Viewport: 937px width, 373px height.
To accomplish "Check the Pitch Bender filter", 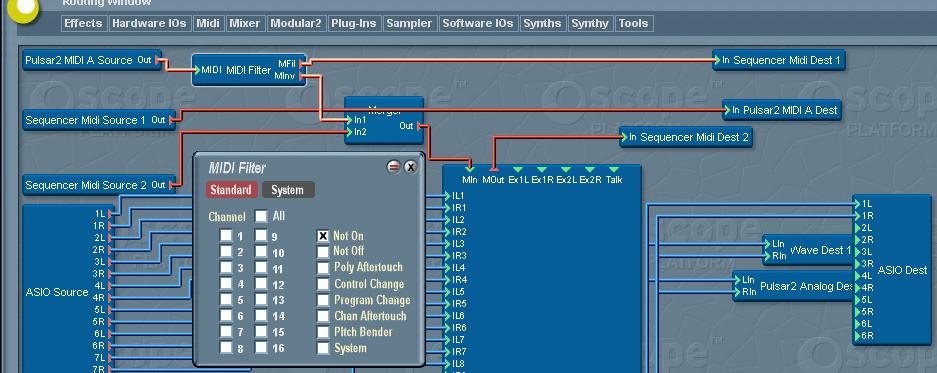I will pos(323,331).
